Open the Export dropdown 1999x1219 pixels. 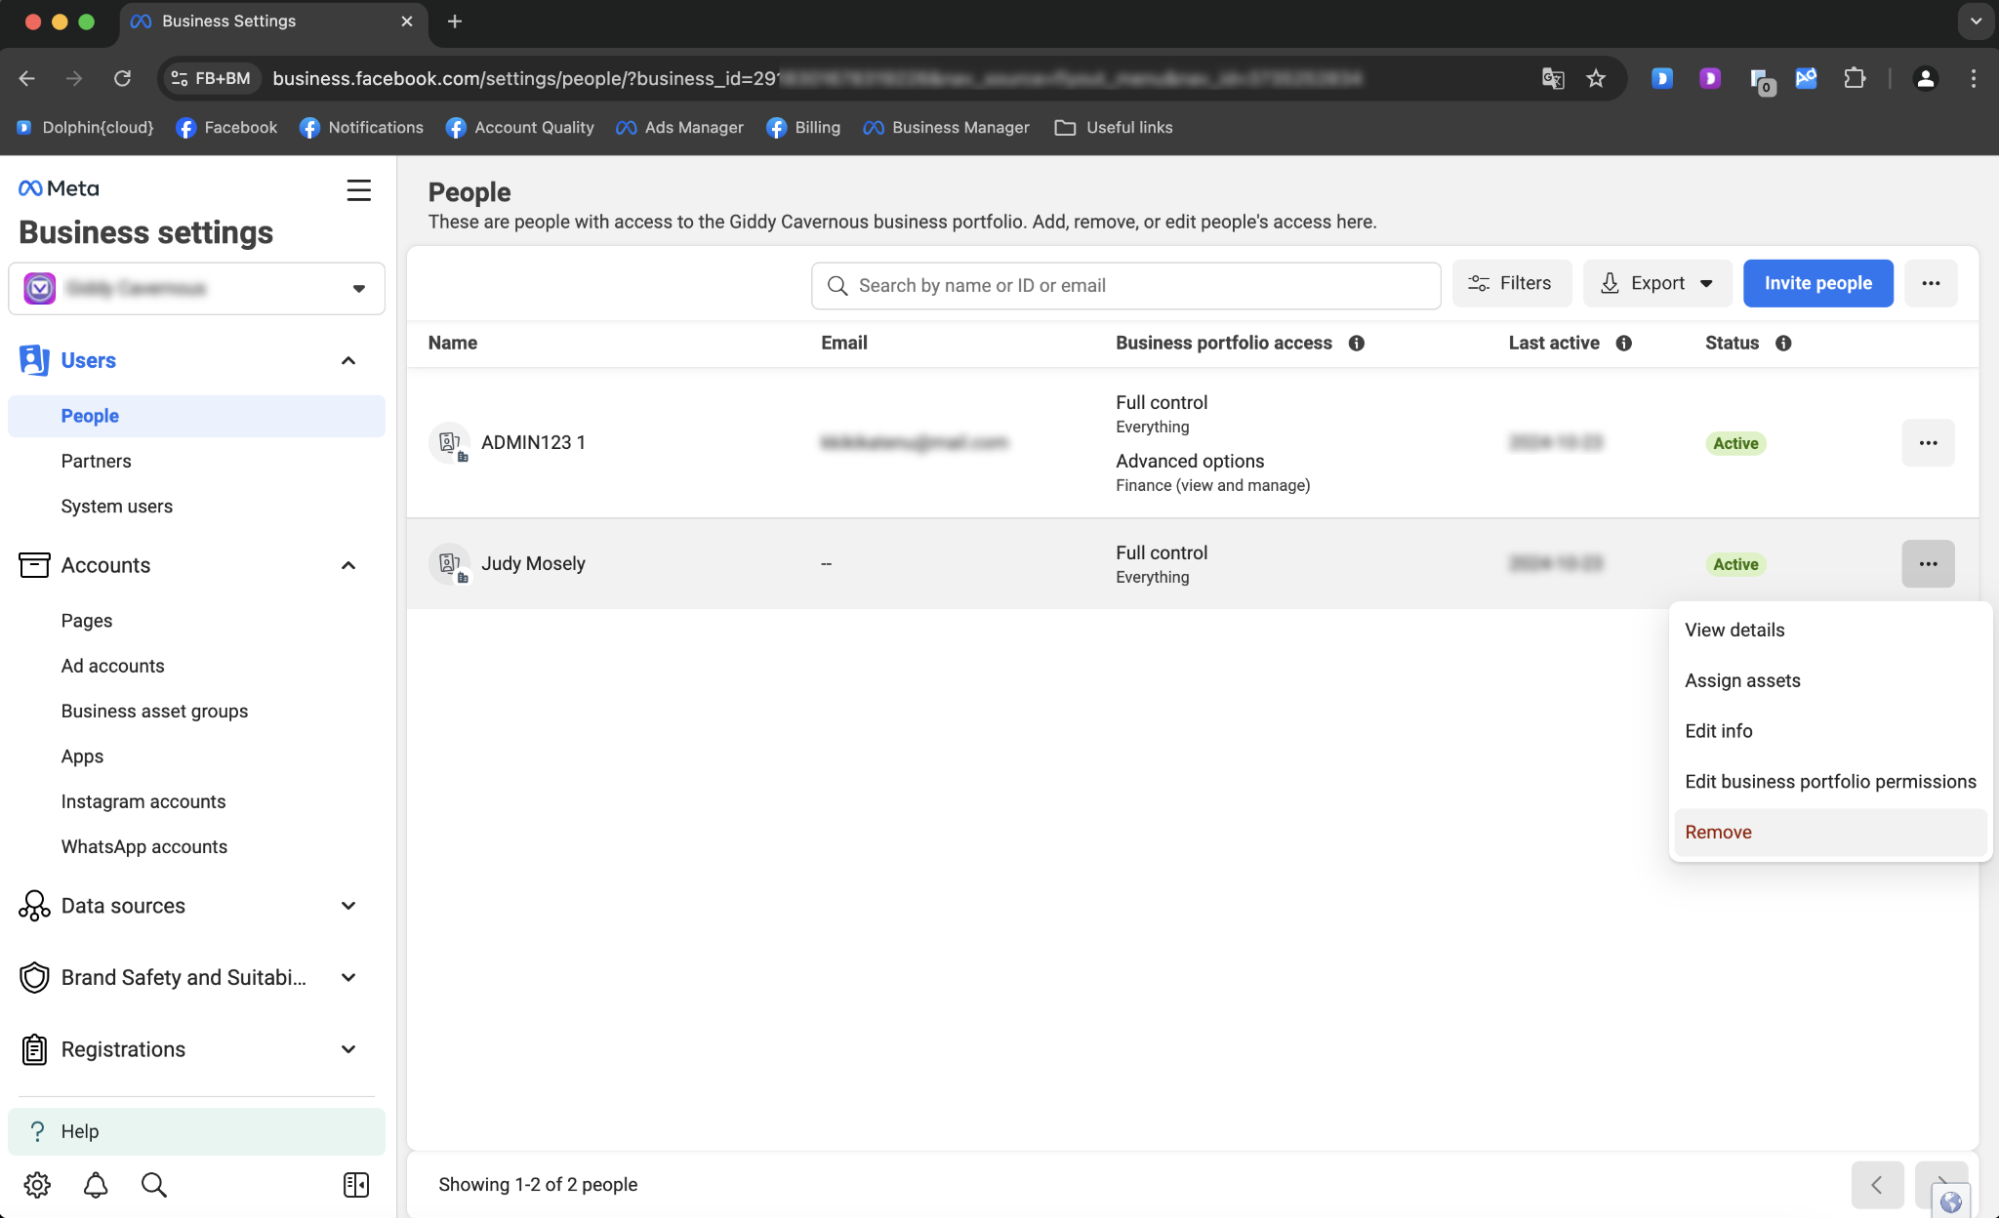point(1656,284)
